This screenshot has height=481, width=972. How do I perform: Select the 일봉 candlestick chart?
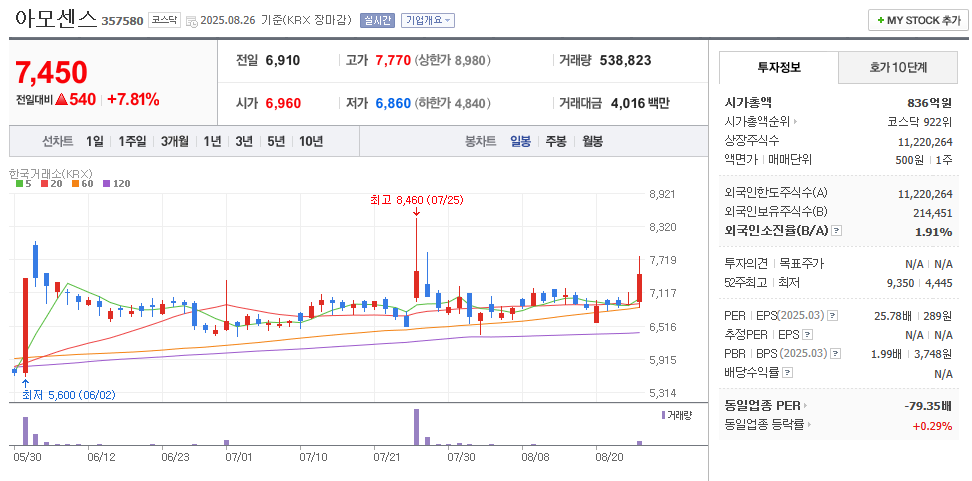(520, 141)
